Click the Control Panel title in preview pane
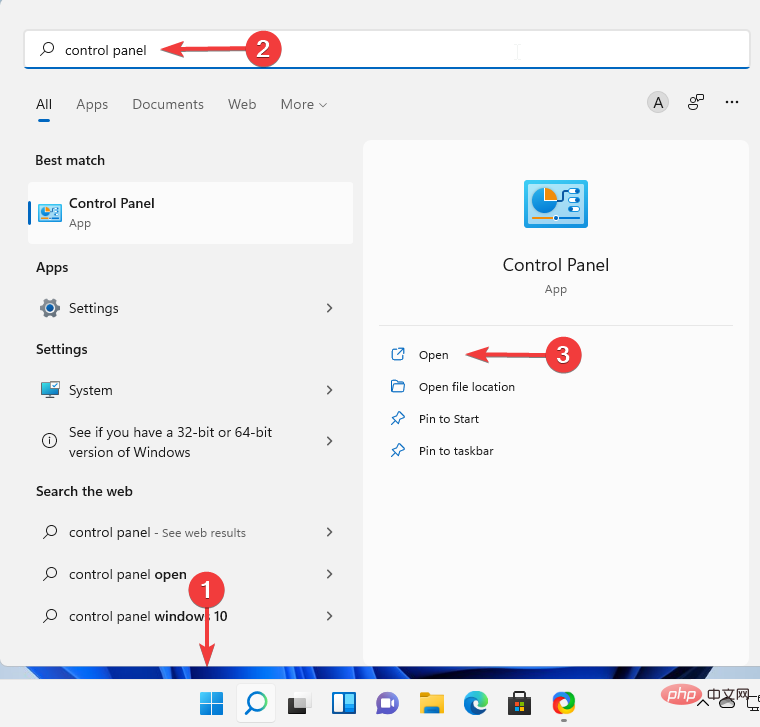The height and width of the screenshot is (727, 760). pos(555,265)
